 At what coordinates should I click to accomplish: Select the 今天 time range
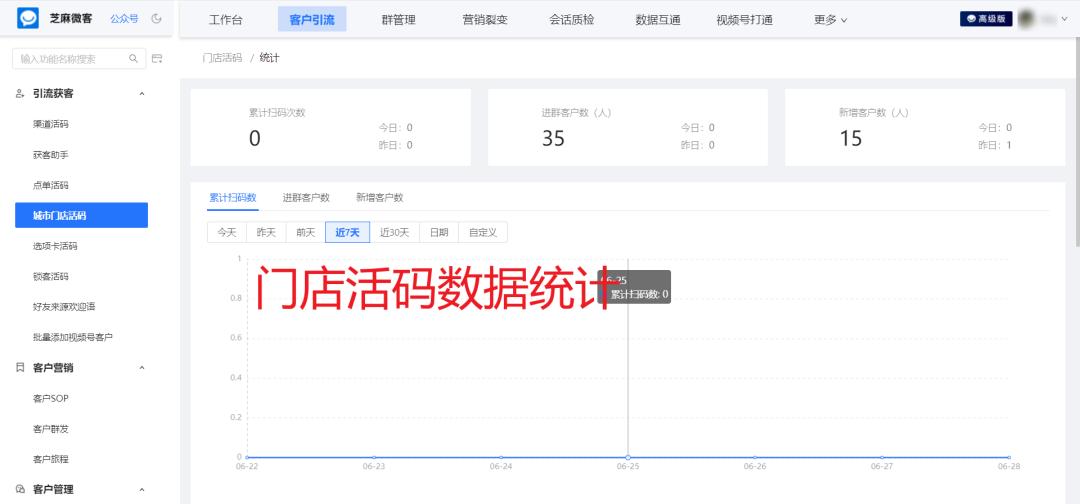pyautogui.click(x=227, y=232)
